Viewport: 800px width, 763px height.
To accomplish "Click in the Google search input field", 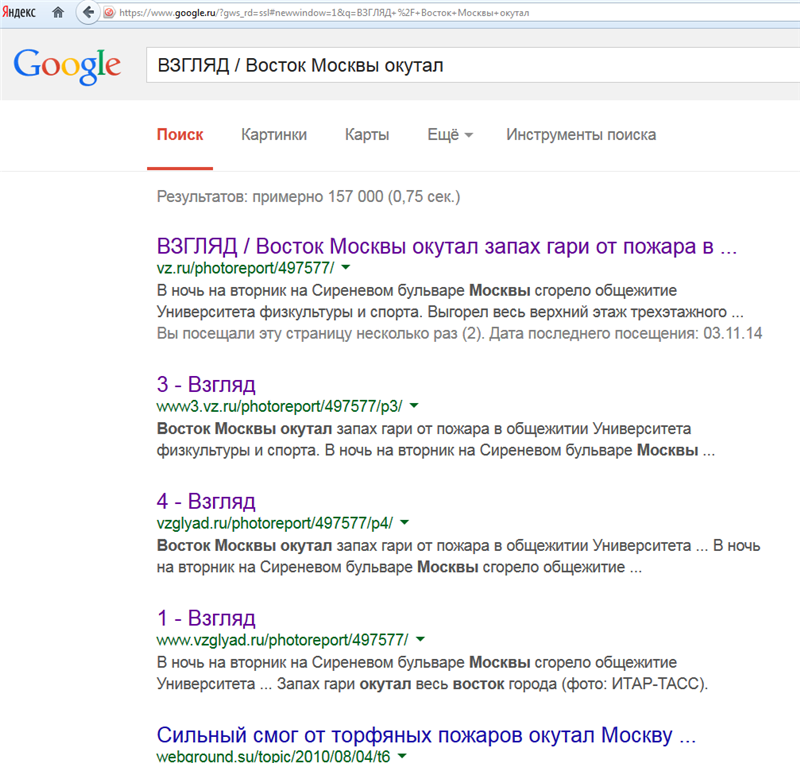I will click(x=470, y=66).
